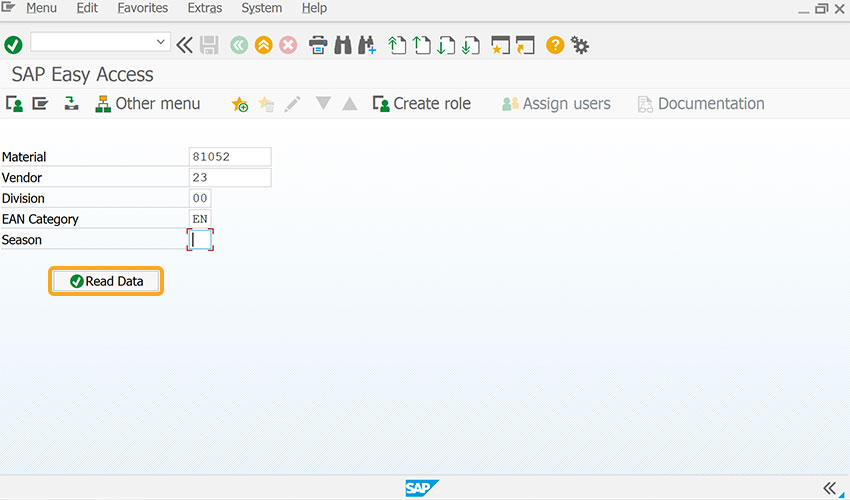The height and width of the screenshot is (500, 850).
Task: Collapse the command field double-arrow
Action: (184, 45)
